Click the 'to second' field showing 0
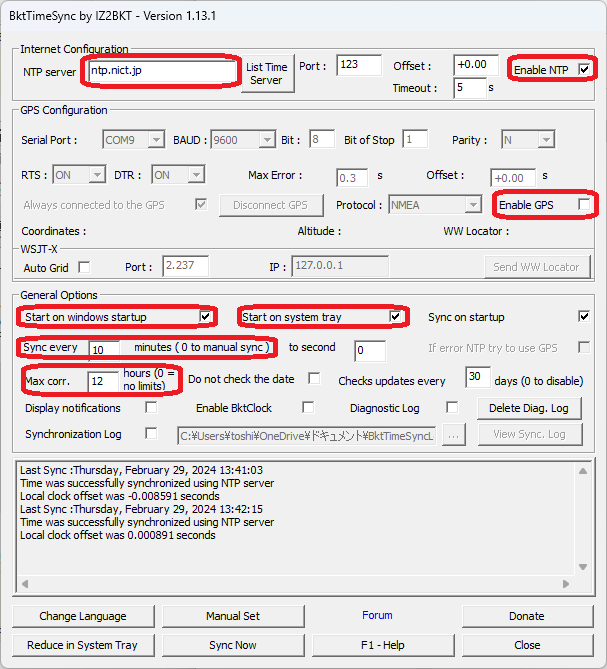607x669 pixels. pos(370,351)
